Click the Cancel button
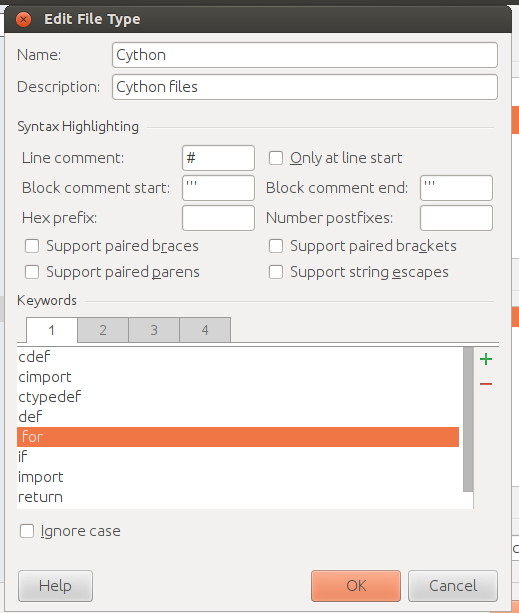519x613 pixels. [453, 586]
